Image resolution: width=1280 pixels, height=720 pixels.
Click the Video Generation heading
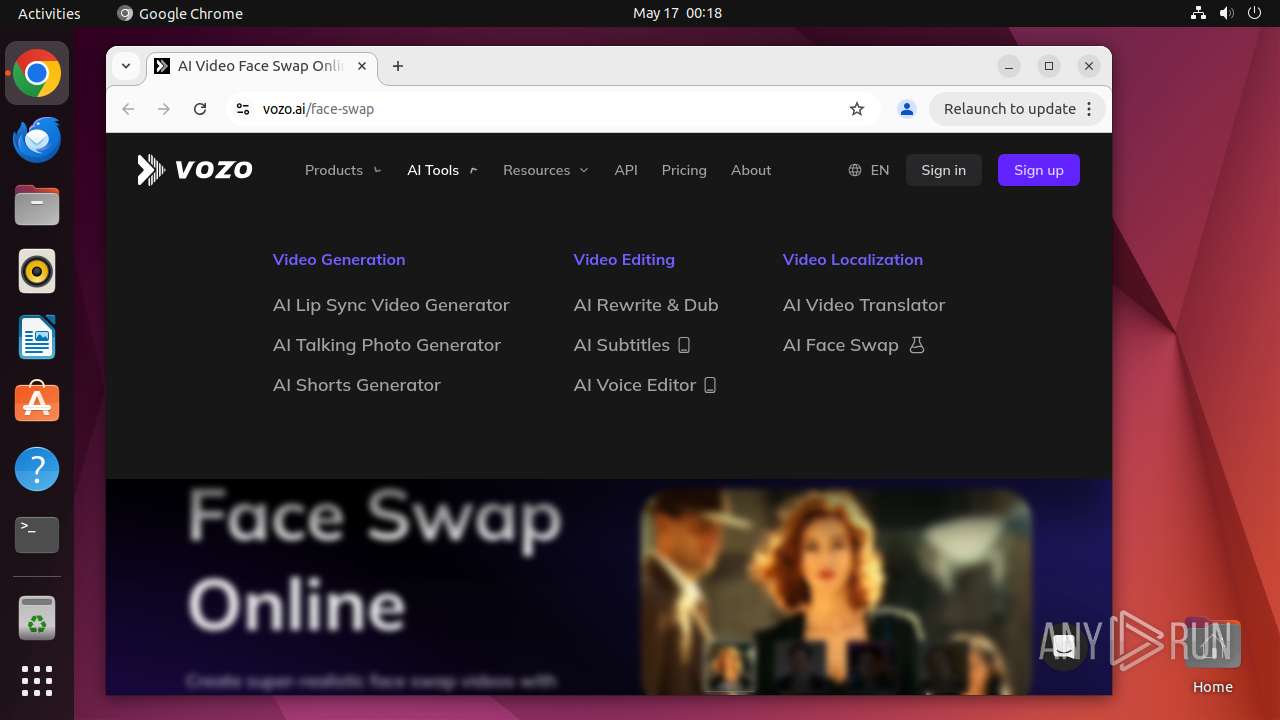click(339, 259)
